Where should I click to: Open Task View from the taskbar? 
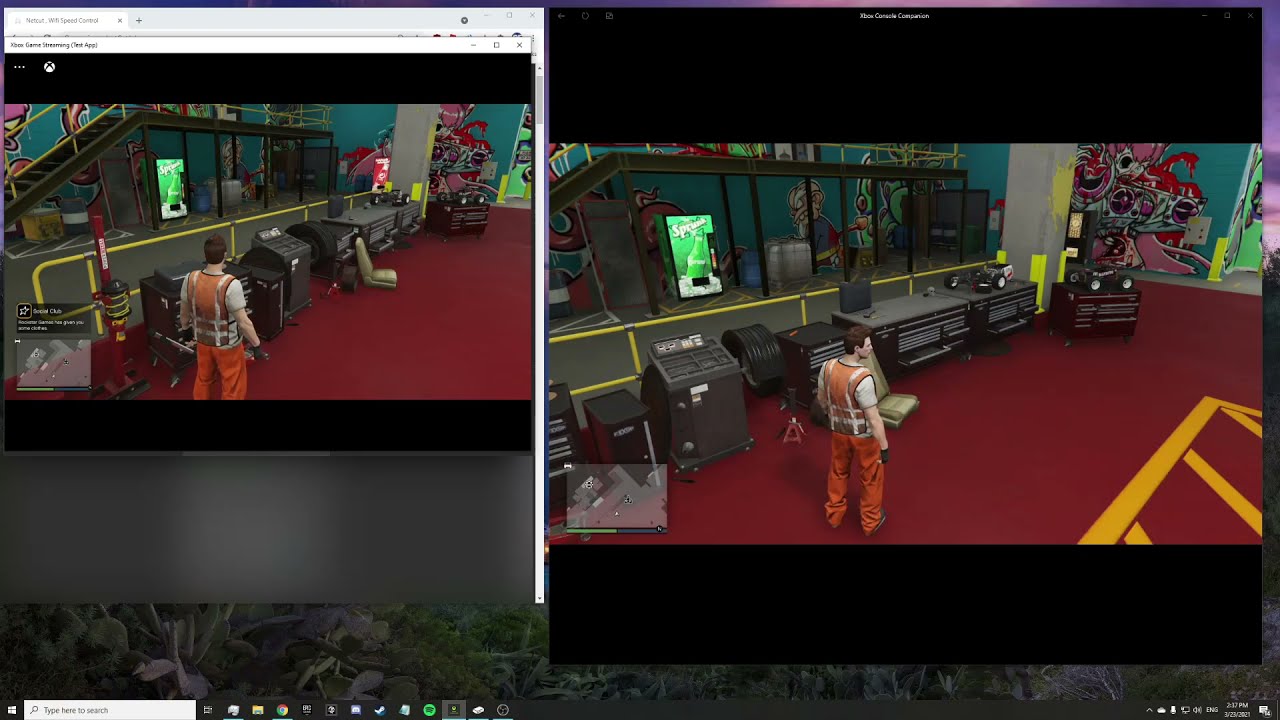tap(208, 710)
